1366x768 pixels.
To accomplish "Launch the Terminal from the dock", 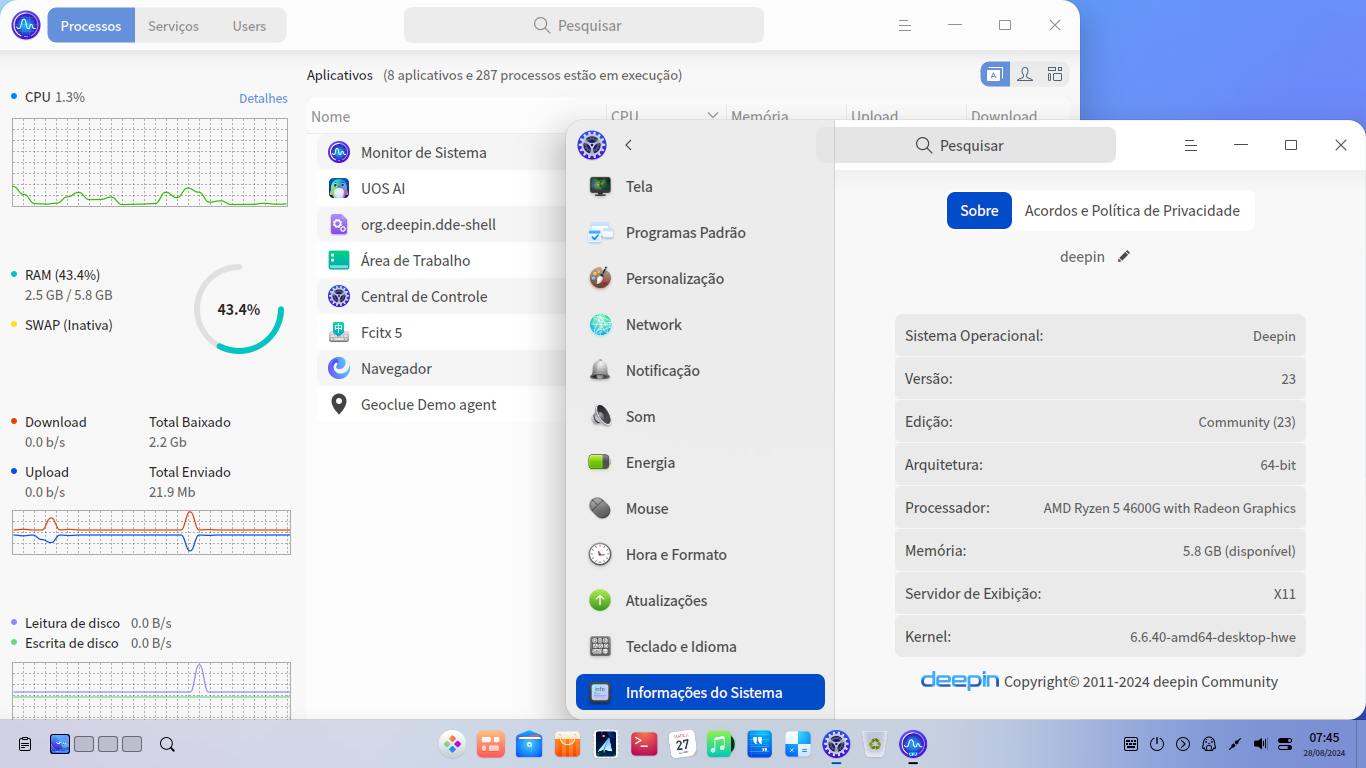I will pos(644,744).
